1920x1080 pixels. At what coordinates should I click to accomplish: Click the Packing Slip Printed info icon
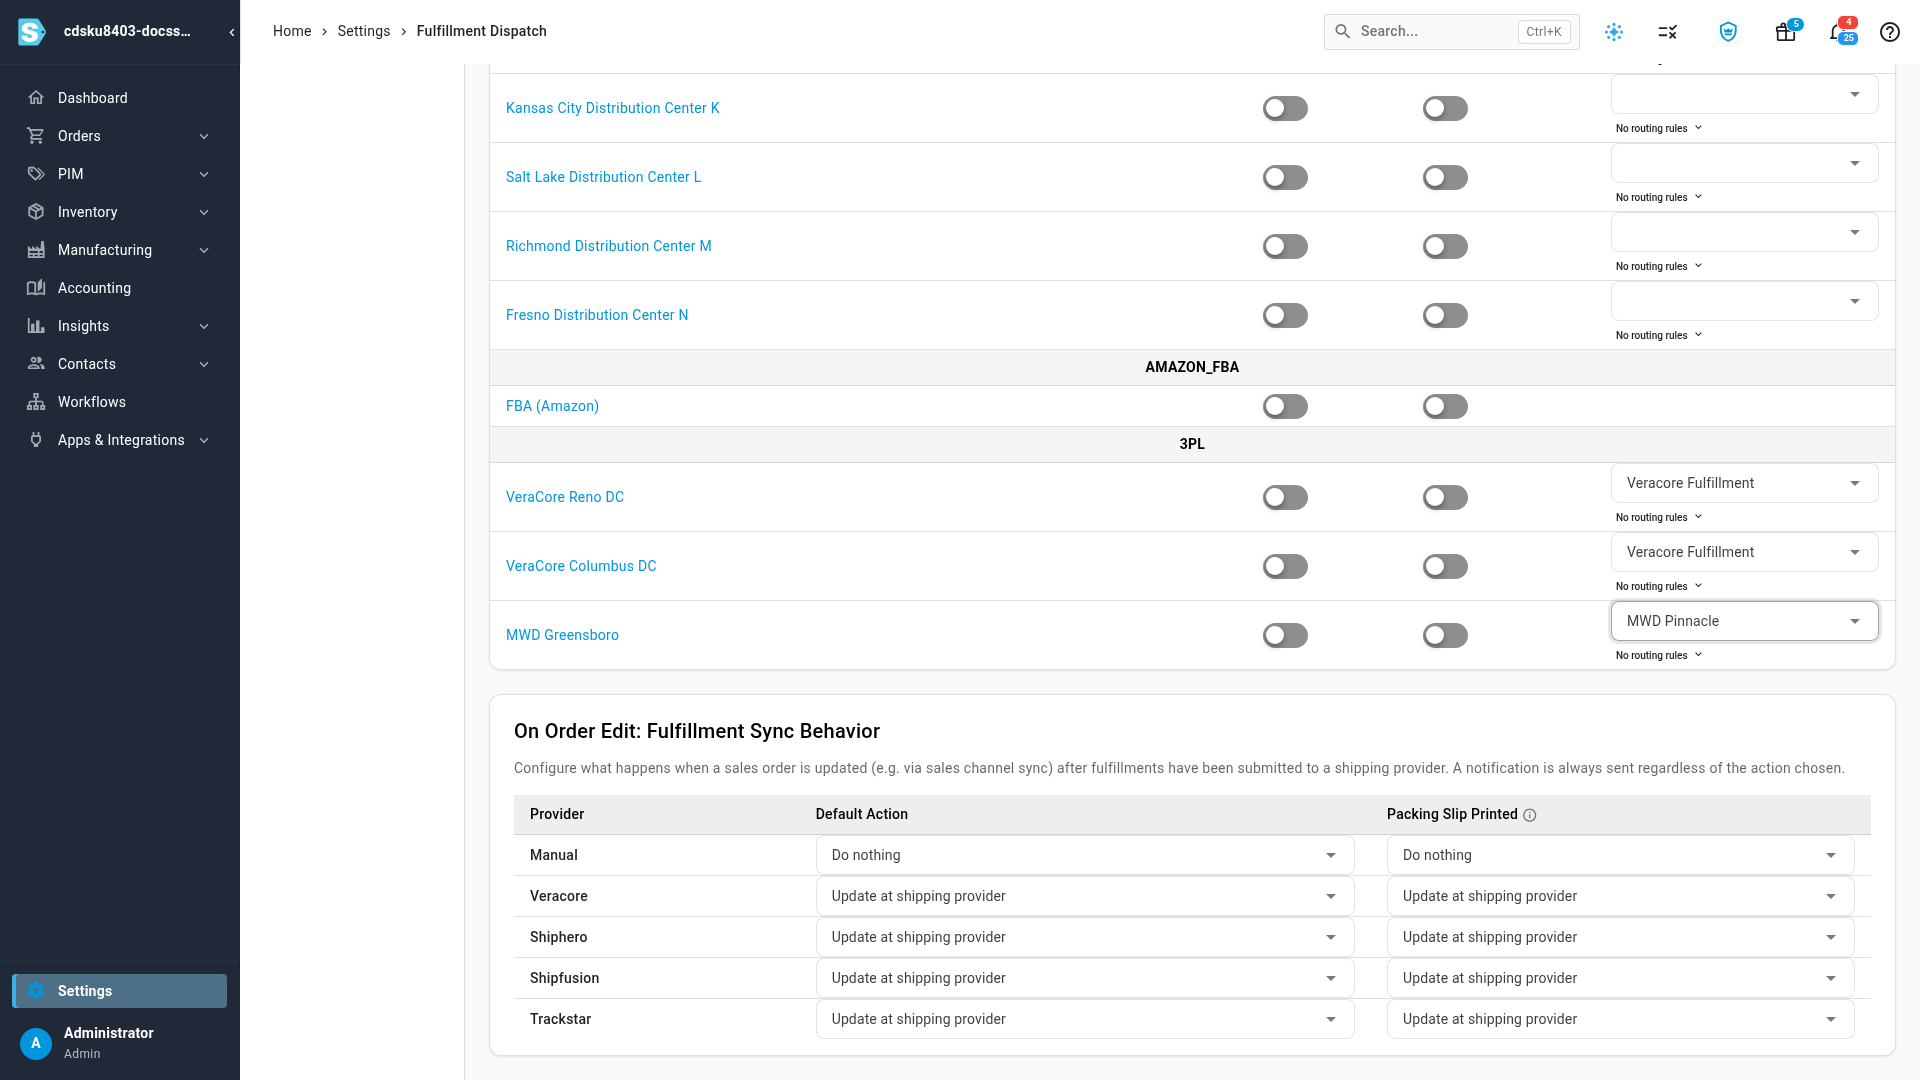pos(1530,815)
